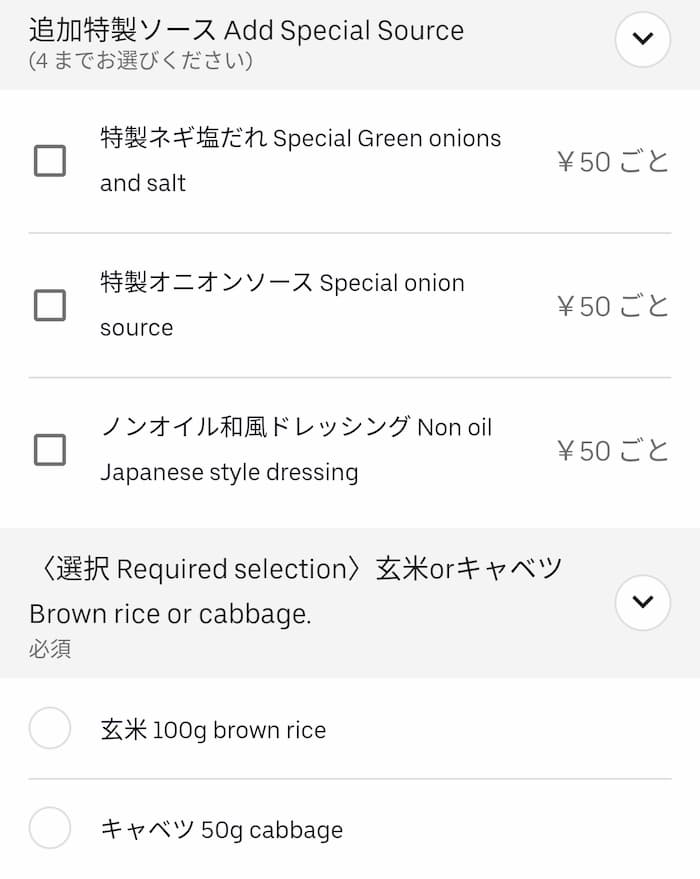The height and width of the screenshot is (879, 700).
Task: Tap the キャベツ 50g cabbage label
Action: pyautogui.click(x=221, y=830)
